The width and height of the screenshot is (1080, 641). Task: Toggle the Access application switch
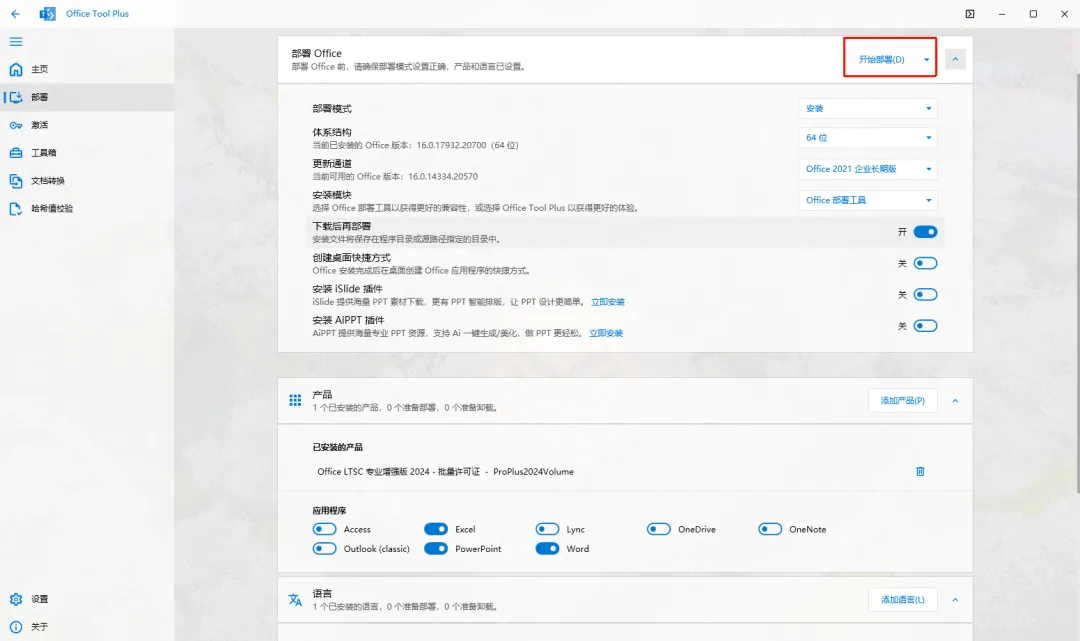pos(324,529)
